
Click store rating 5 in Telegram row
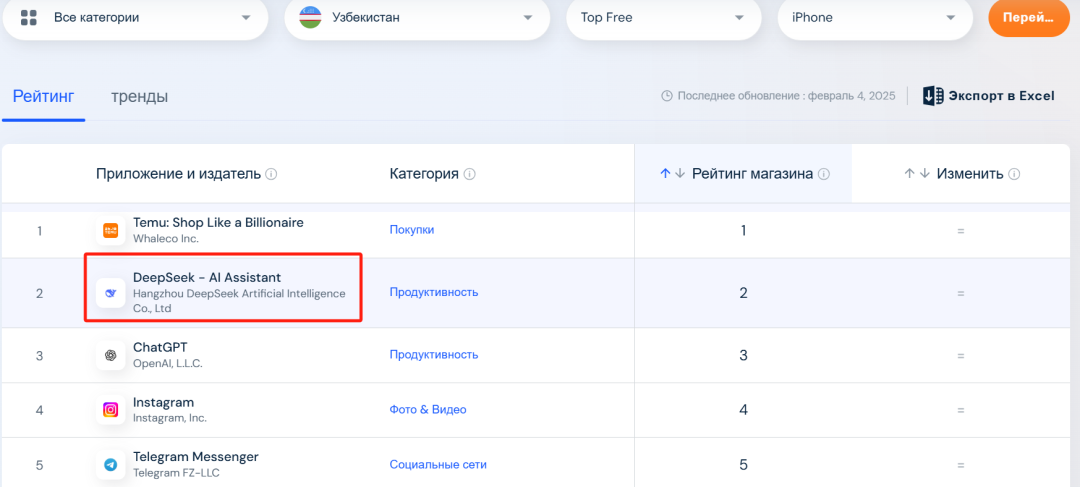click(x=743, y=465)
